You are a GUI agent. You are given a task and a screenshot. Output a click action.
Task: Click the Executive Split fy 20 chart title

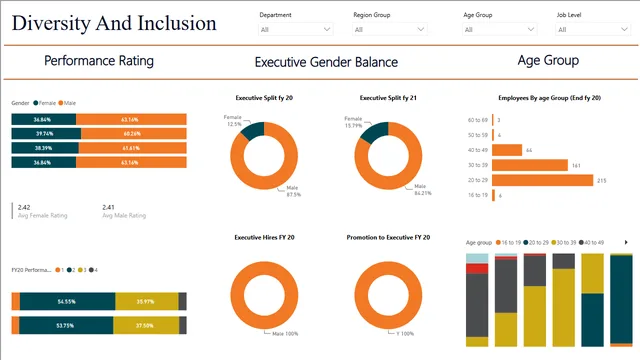tap(264, 98)
